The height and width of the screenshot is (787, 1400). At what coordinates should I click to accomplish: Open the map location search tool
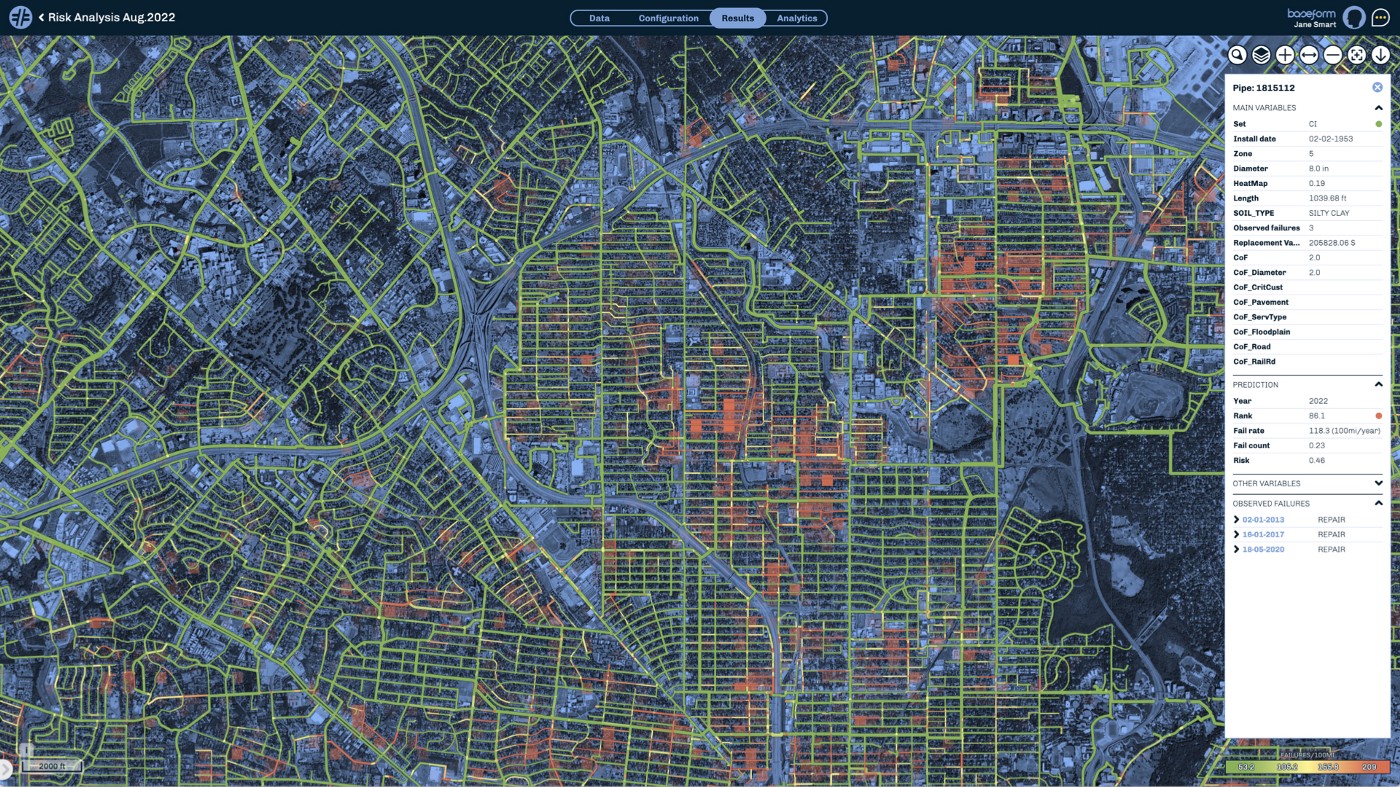pyautogui.click(x=1237, y=56)
